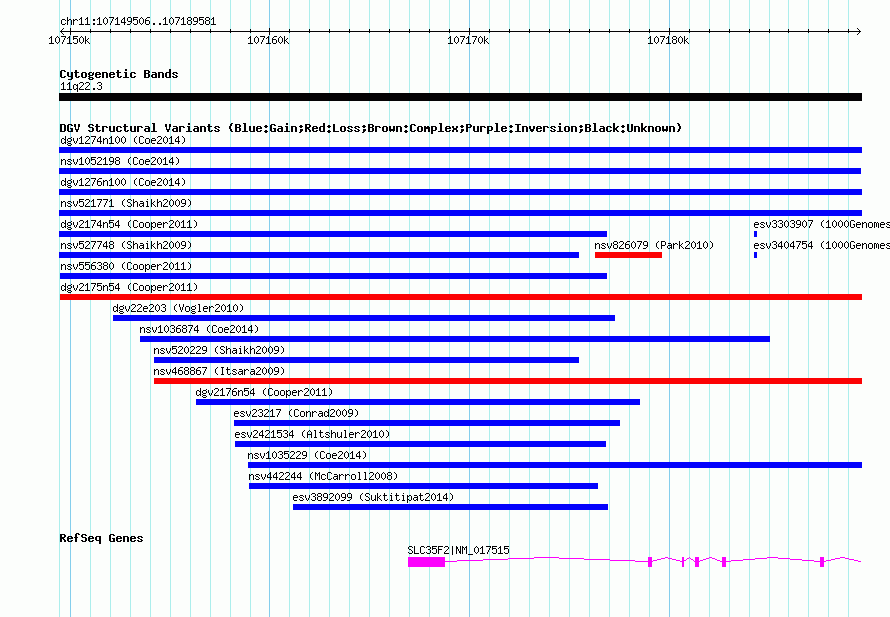
Task: Open the nsv1035229 (Coe2014) label
Action: [307, 455]
